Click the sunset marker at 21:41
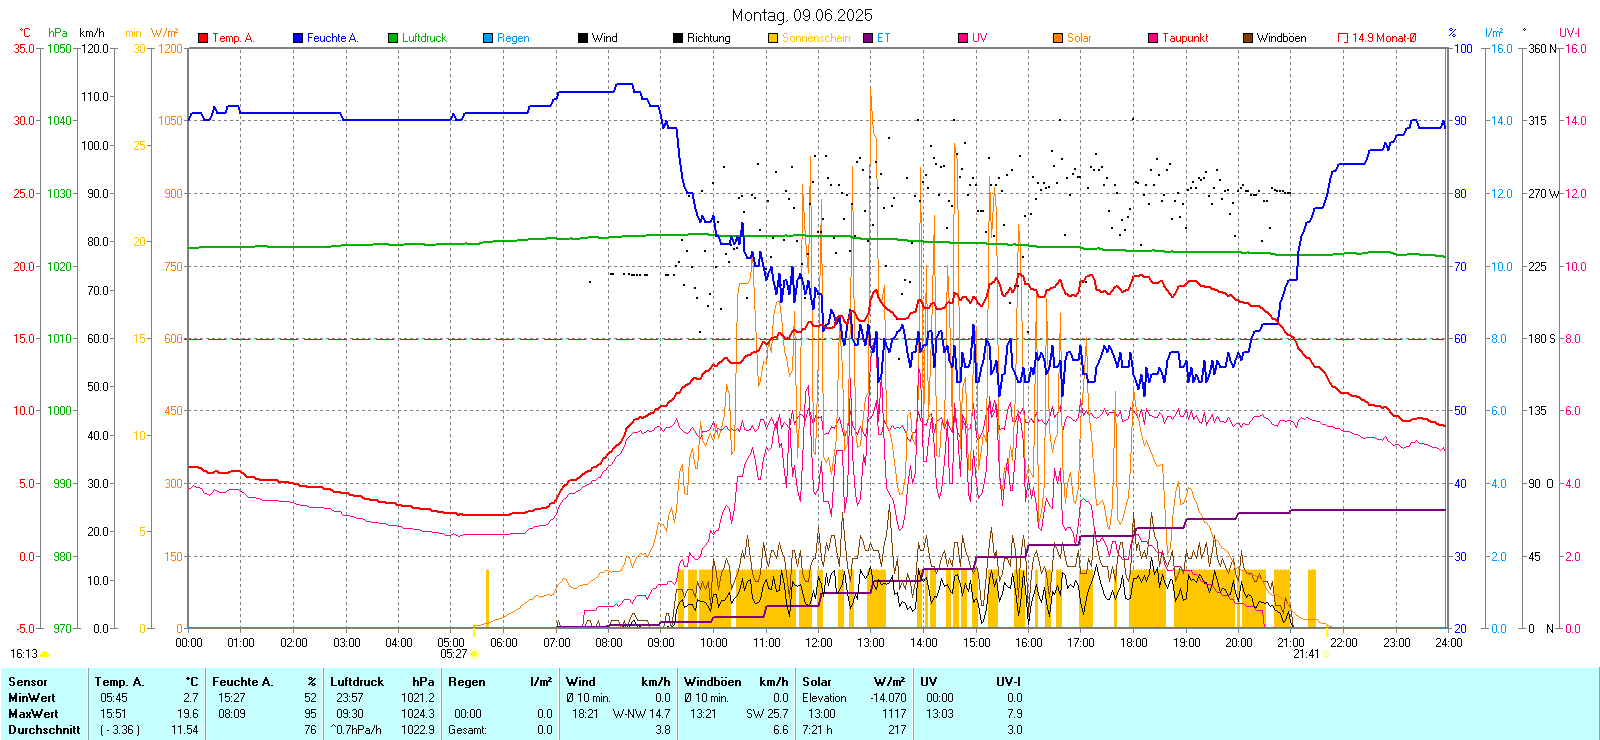Viewport: 1600px width, 740px height. [1326, 654]
